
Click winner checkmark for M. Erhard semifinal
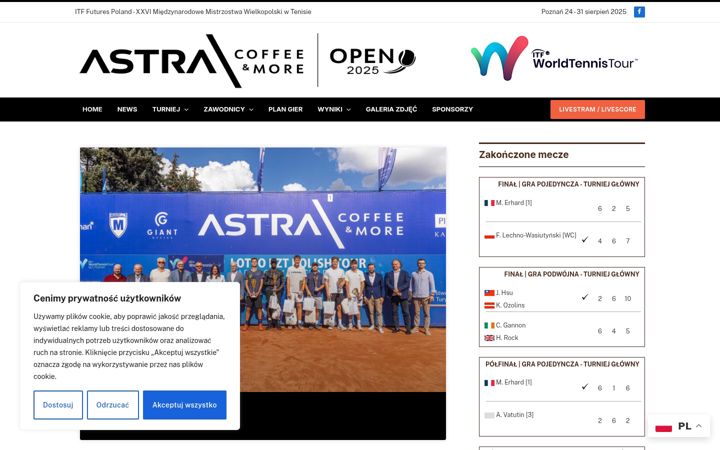585,387
